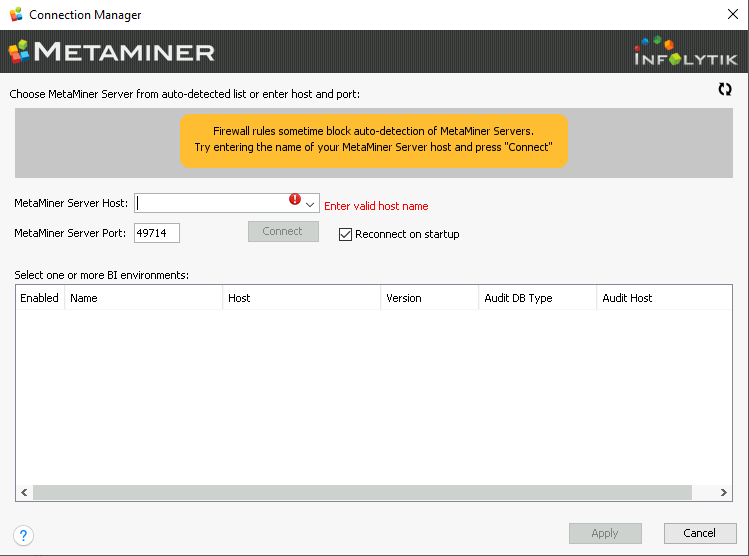Click the MetaMiner logo in the banner
749x556 pixels.
[x=112, y=52]
